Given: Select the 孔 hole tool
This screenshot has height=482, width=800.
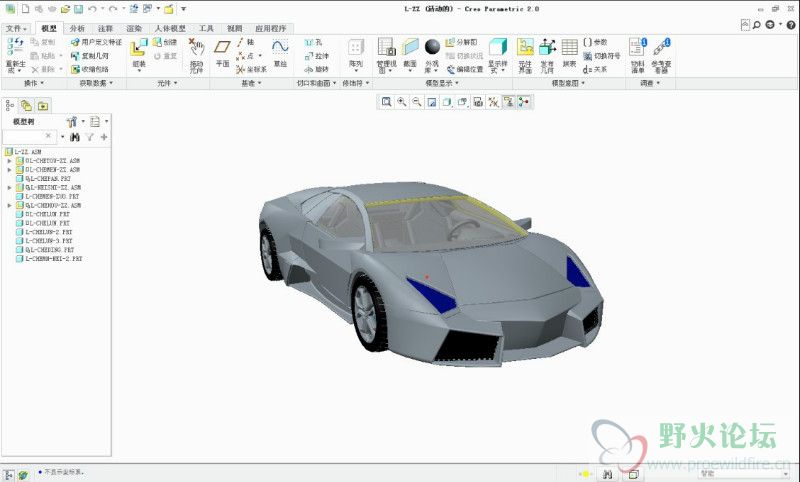Looking at the screenshot, I should pos(313,42).
